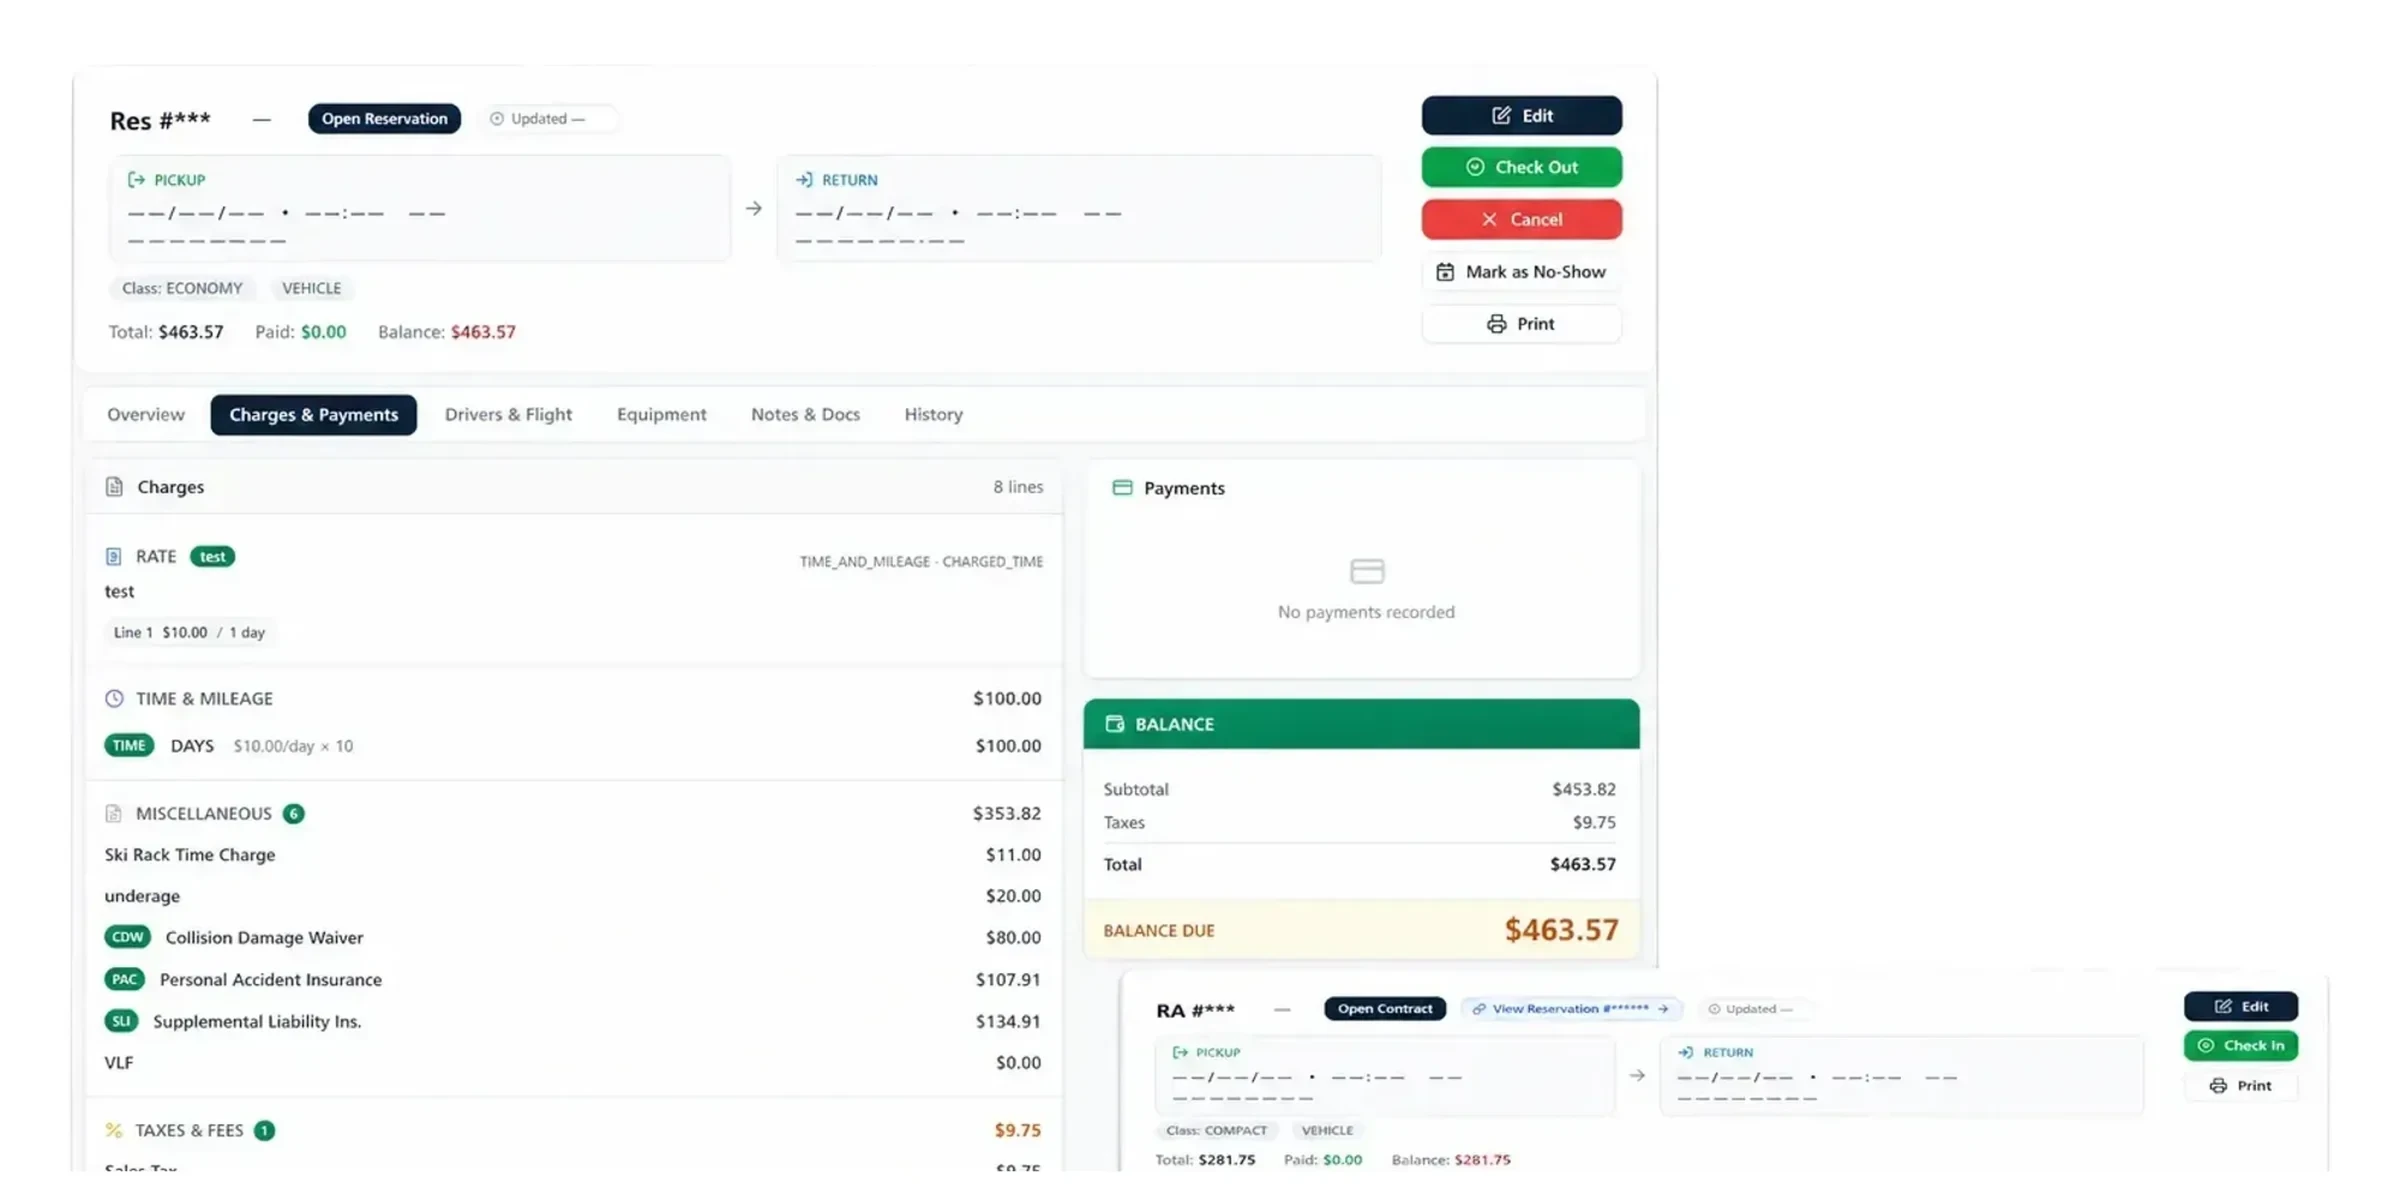Click 'Line 1 $10.00 / 1 day' chip
Viewport: 2400px width, 1200px height.
(189, 633)
